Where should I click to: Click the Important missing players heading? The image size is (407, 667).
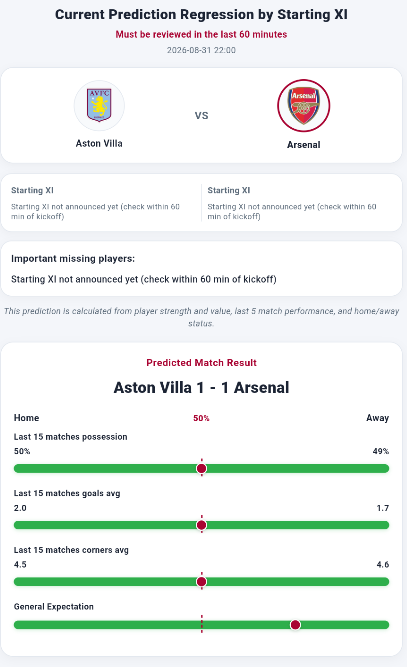(x=73, y=259)
